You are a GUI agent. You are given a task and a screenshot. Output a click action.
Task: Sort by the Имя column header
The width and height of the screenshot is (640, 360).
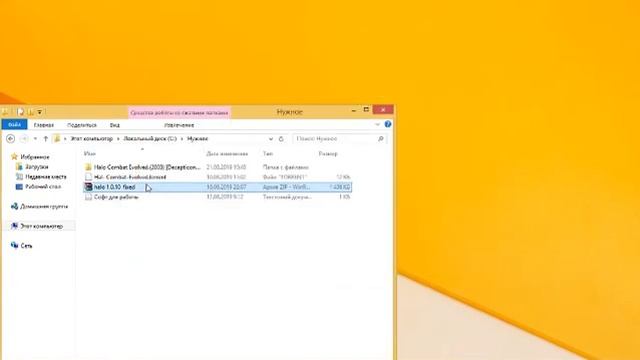pos(89,154)
